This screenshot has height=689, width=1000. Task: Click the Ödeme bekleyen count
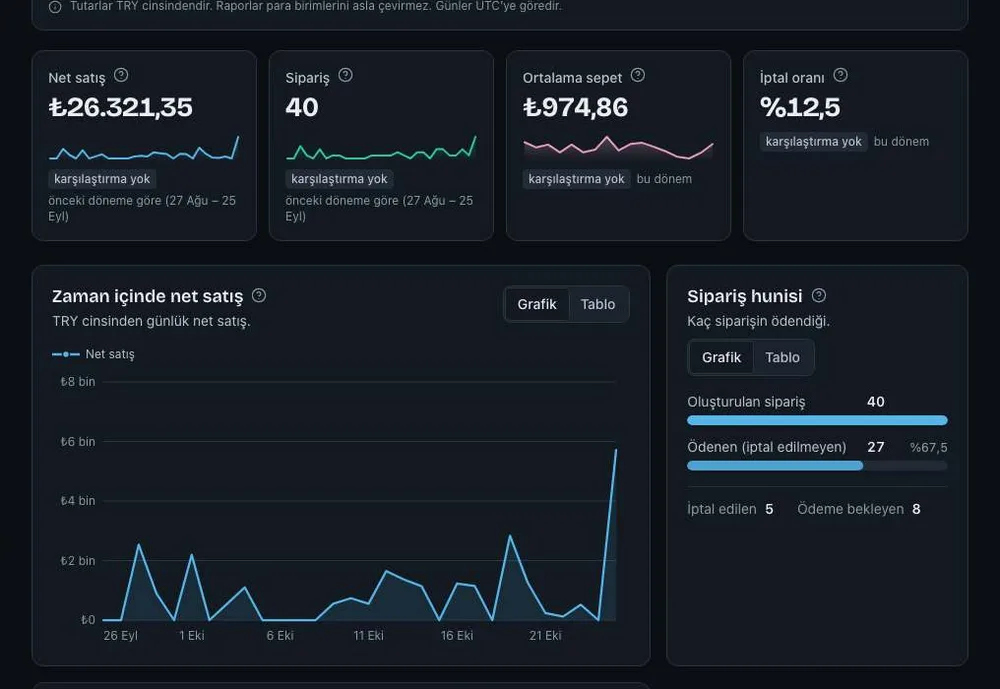916,509
